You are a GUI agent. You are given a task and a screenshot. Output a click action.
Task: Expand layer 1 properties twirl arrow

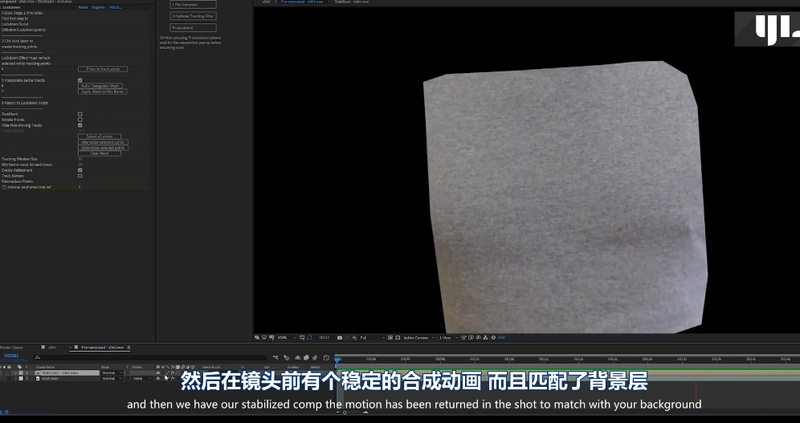point(15,373)
